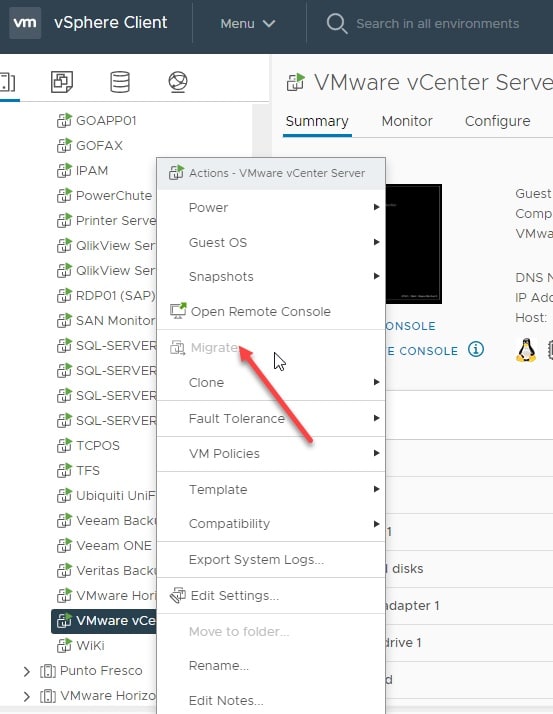Expand the Punto Fresco tree node
553x714 pixels.
click(26, 671)
